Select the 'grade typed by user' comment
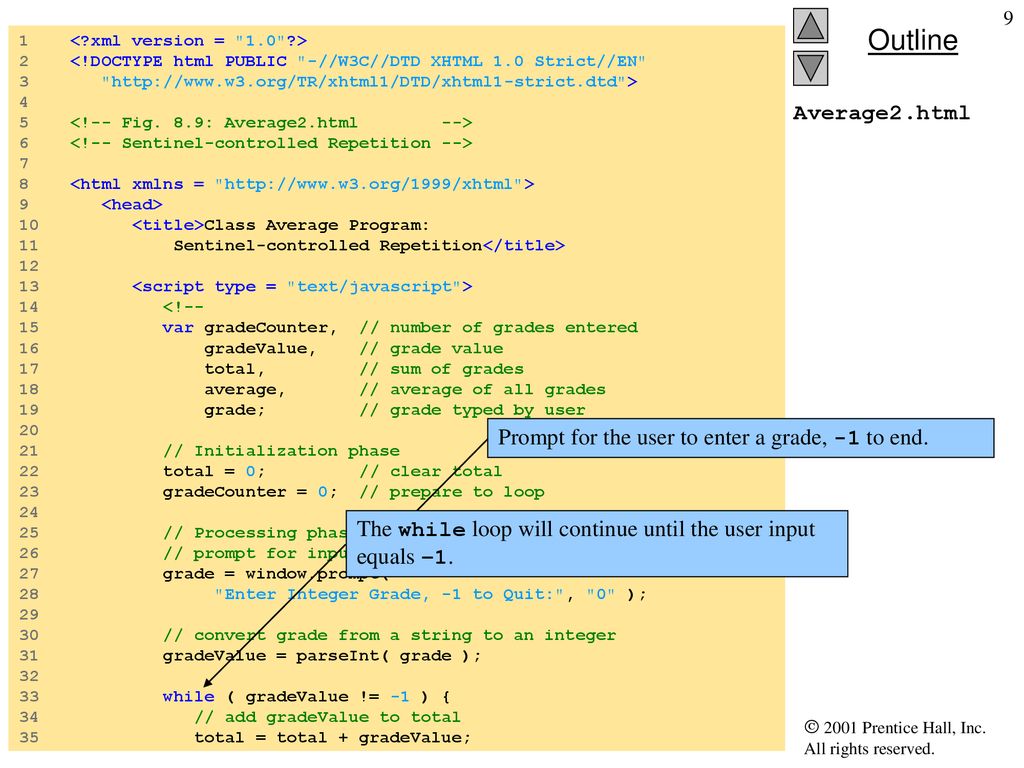The height and width of the screenshot is (768, 1024). (x=472, y=410)
